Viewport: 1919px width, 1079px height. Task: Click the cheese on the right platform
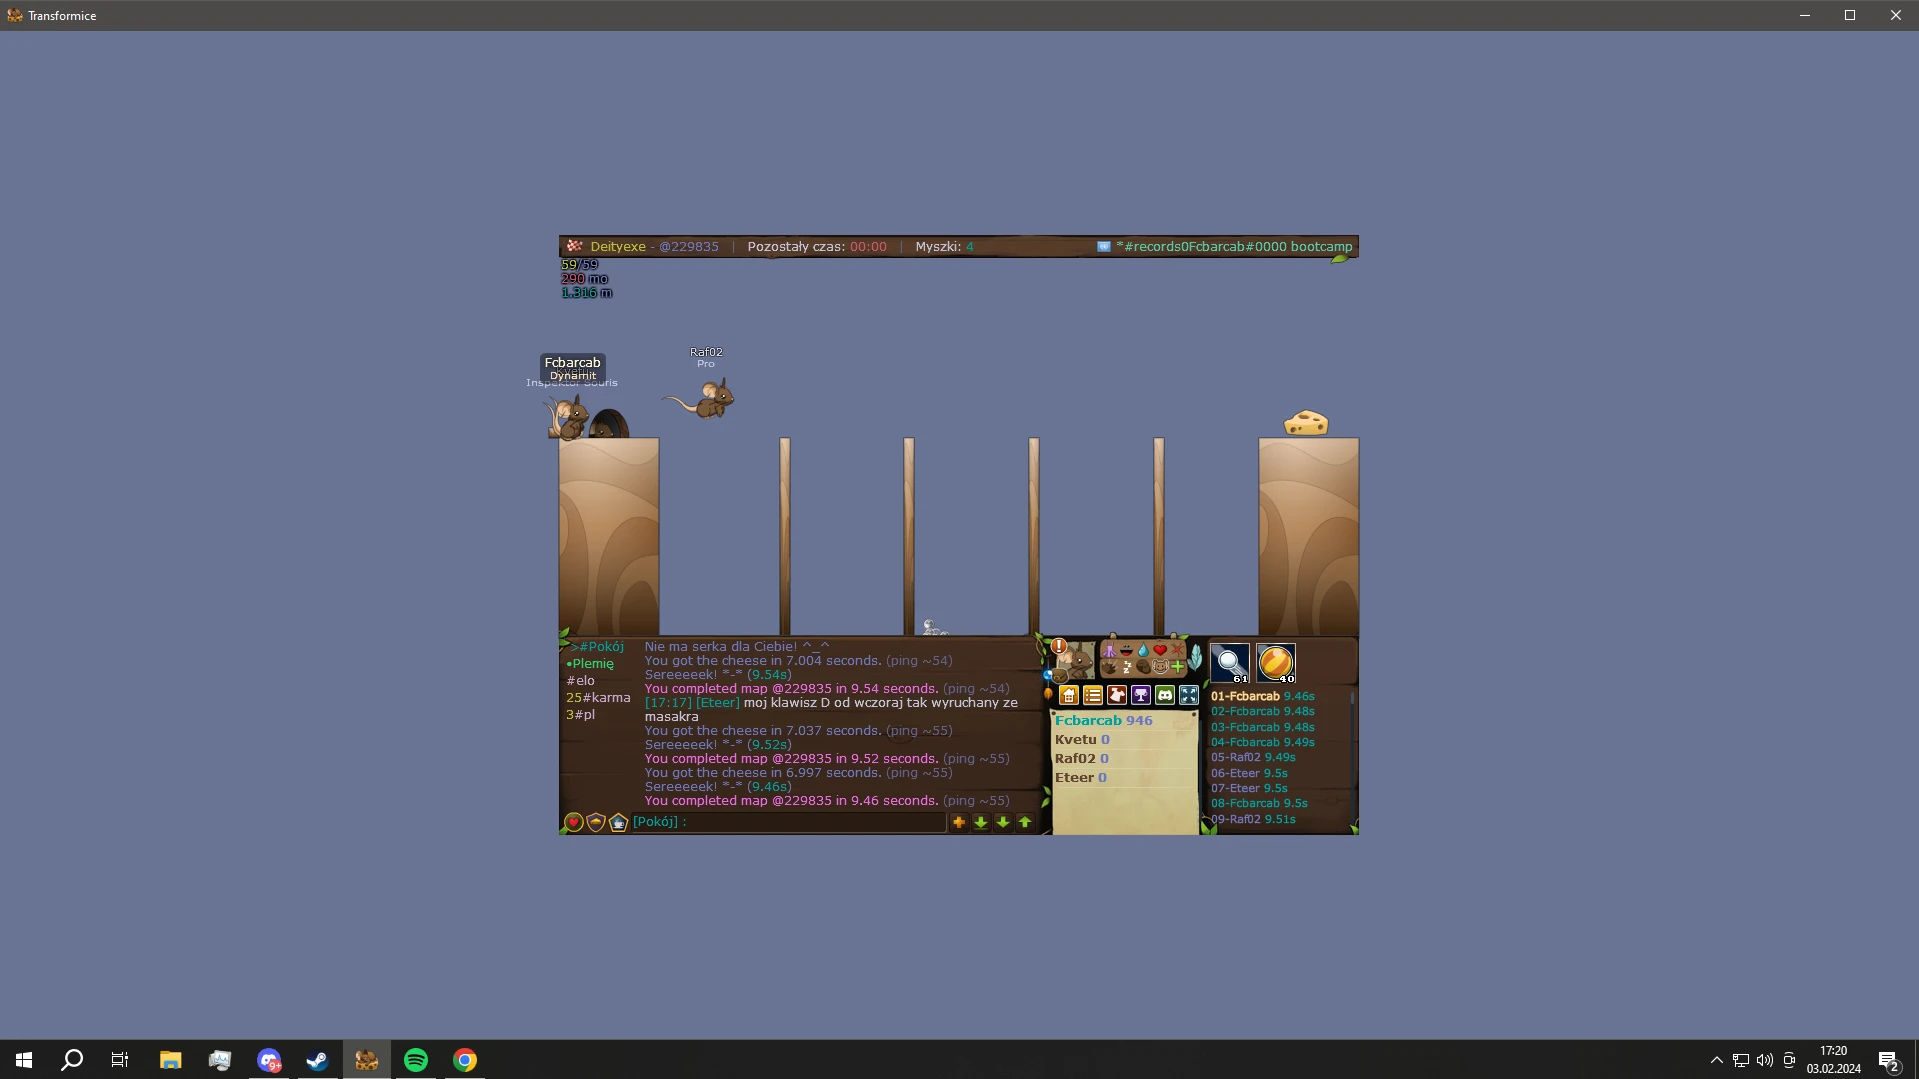pos(1306,423)
